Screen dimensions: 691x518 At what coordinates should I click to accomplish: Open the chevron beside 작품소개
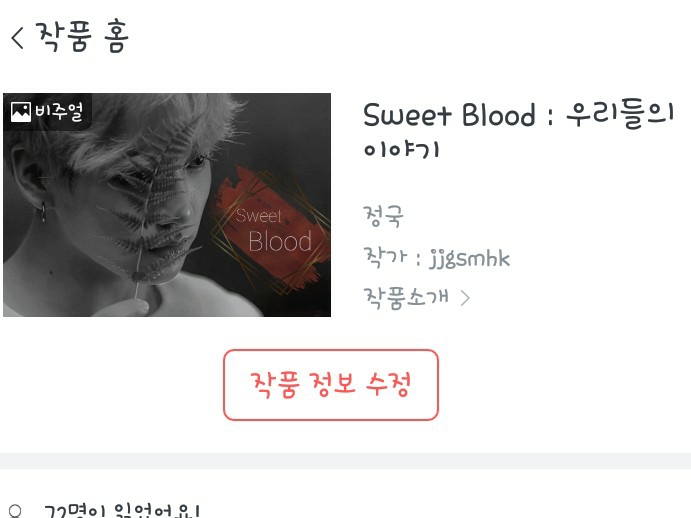pos(465,298)
